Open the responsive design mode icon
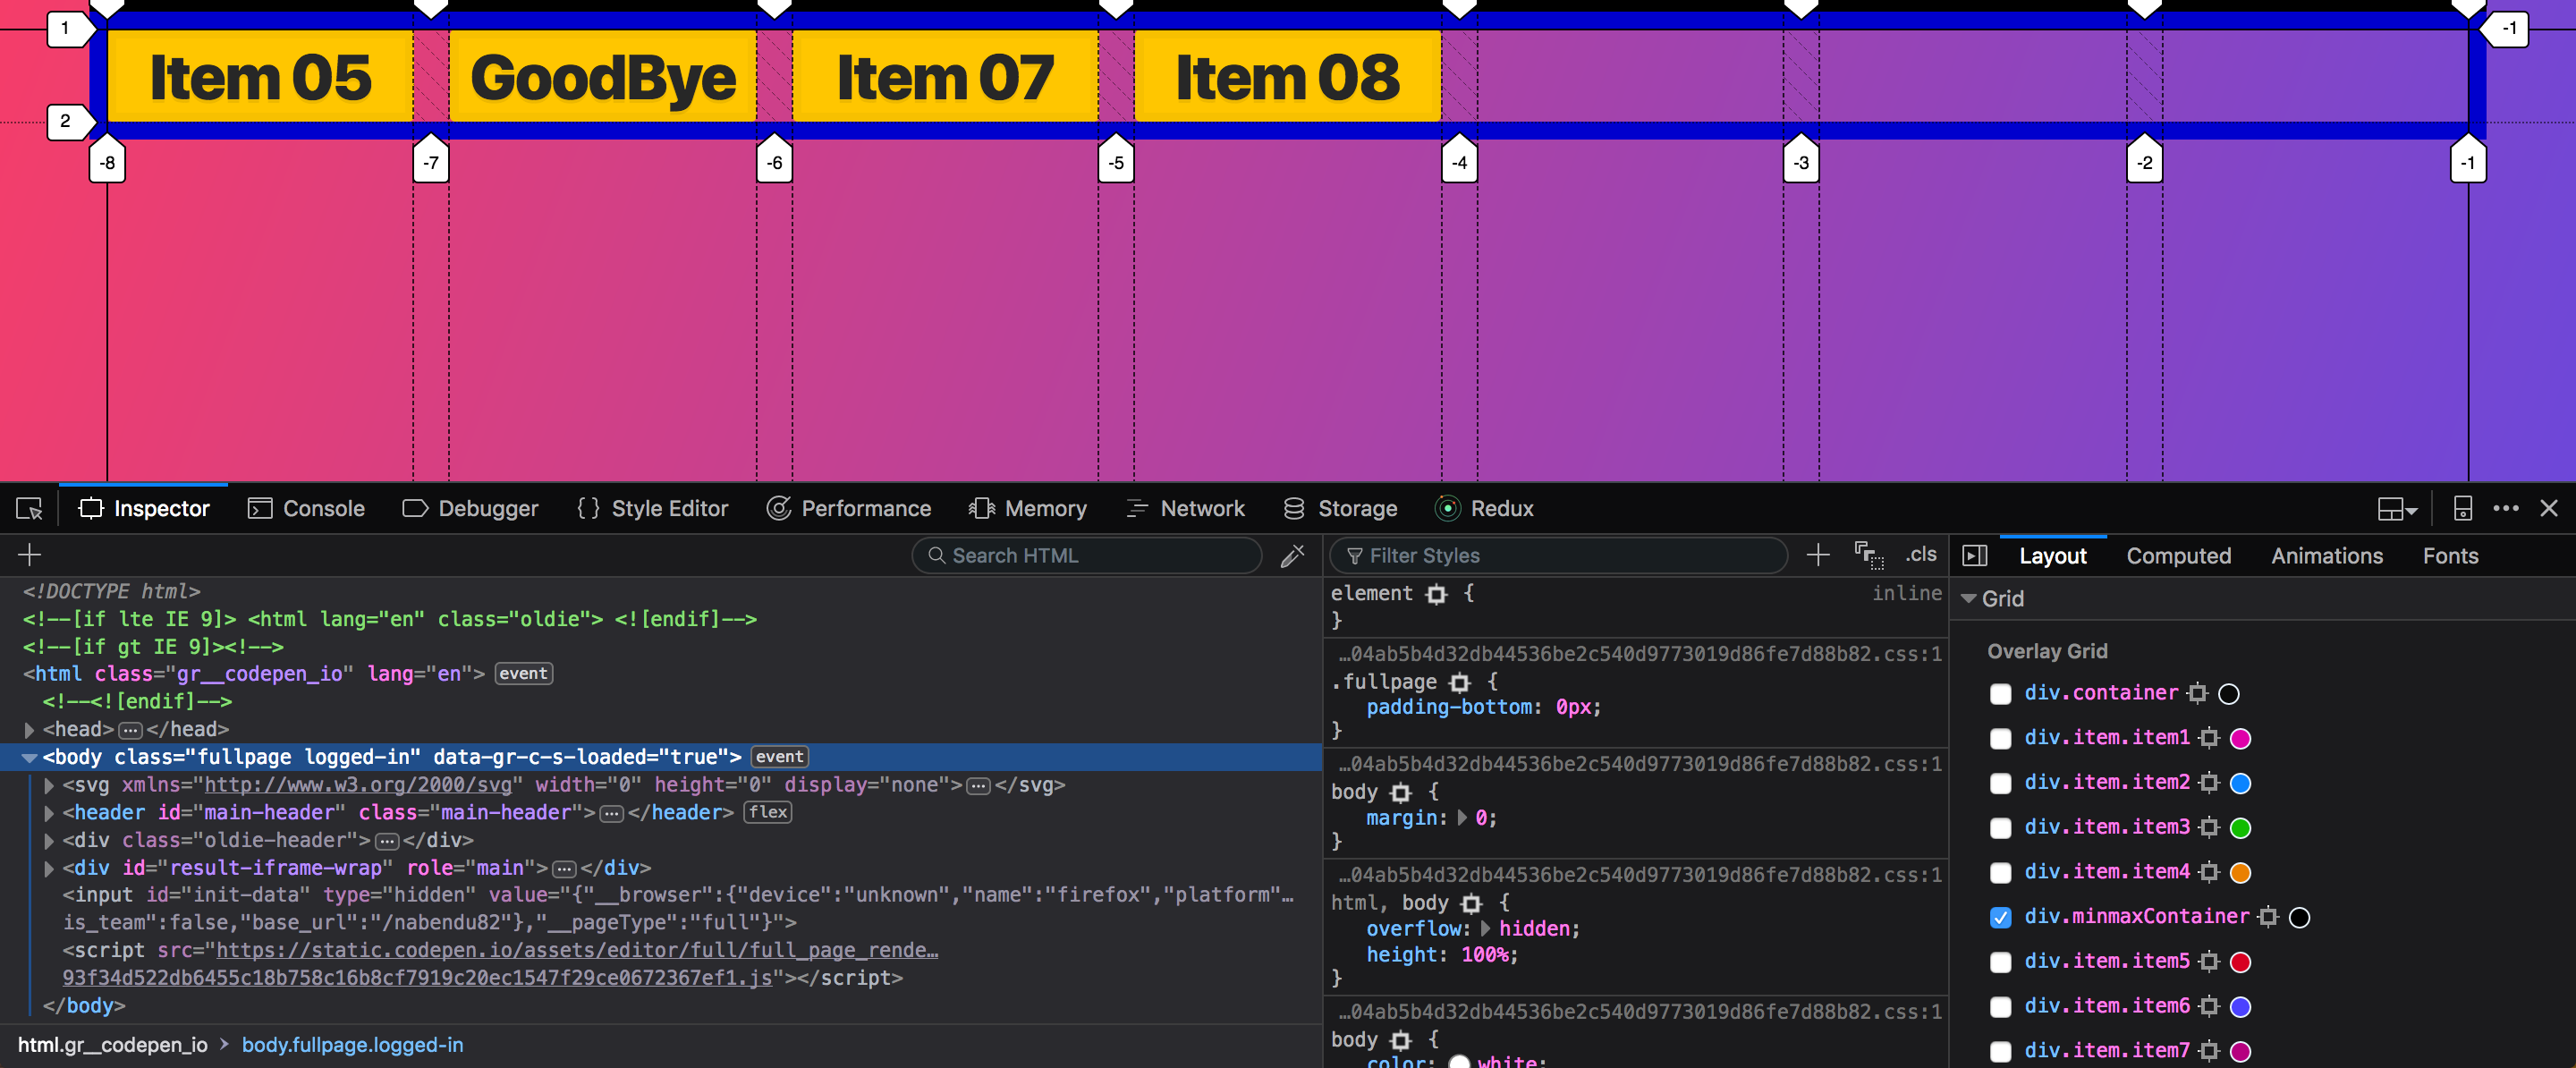 coord(2463,509)
